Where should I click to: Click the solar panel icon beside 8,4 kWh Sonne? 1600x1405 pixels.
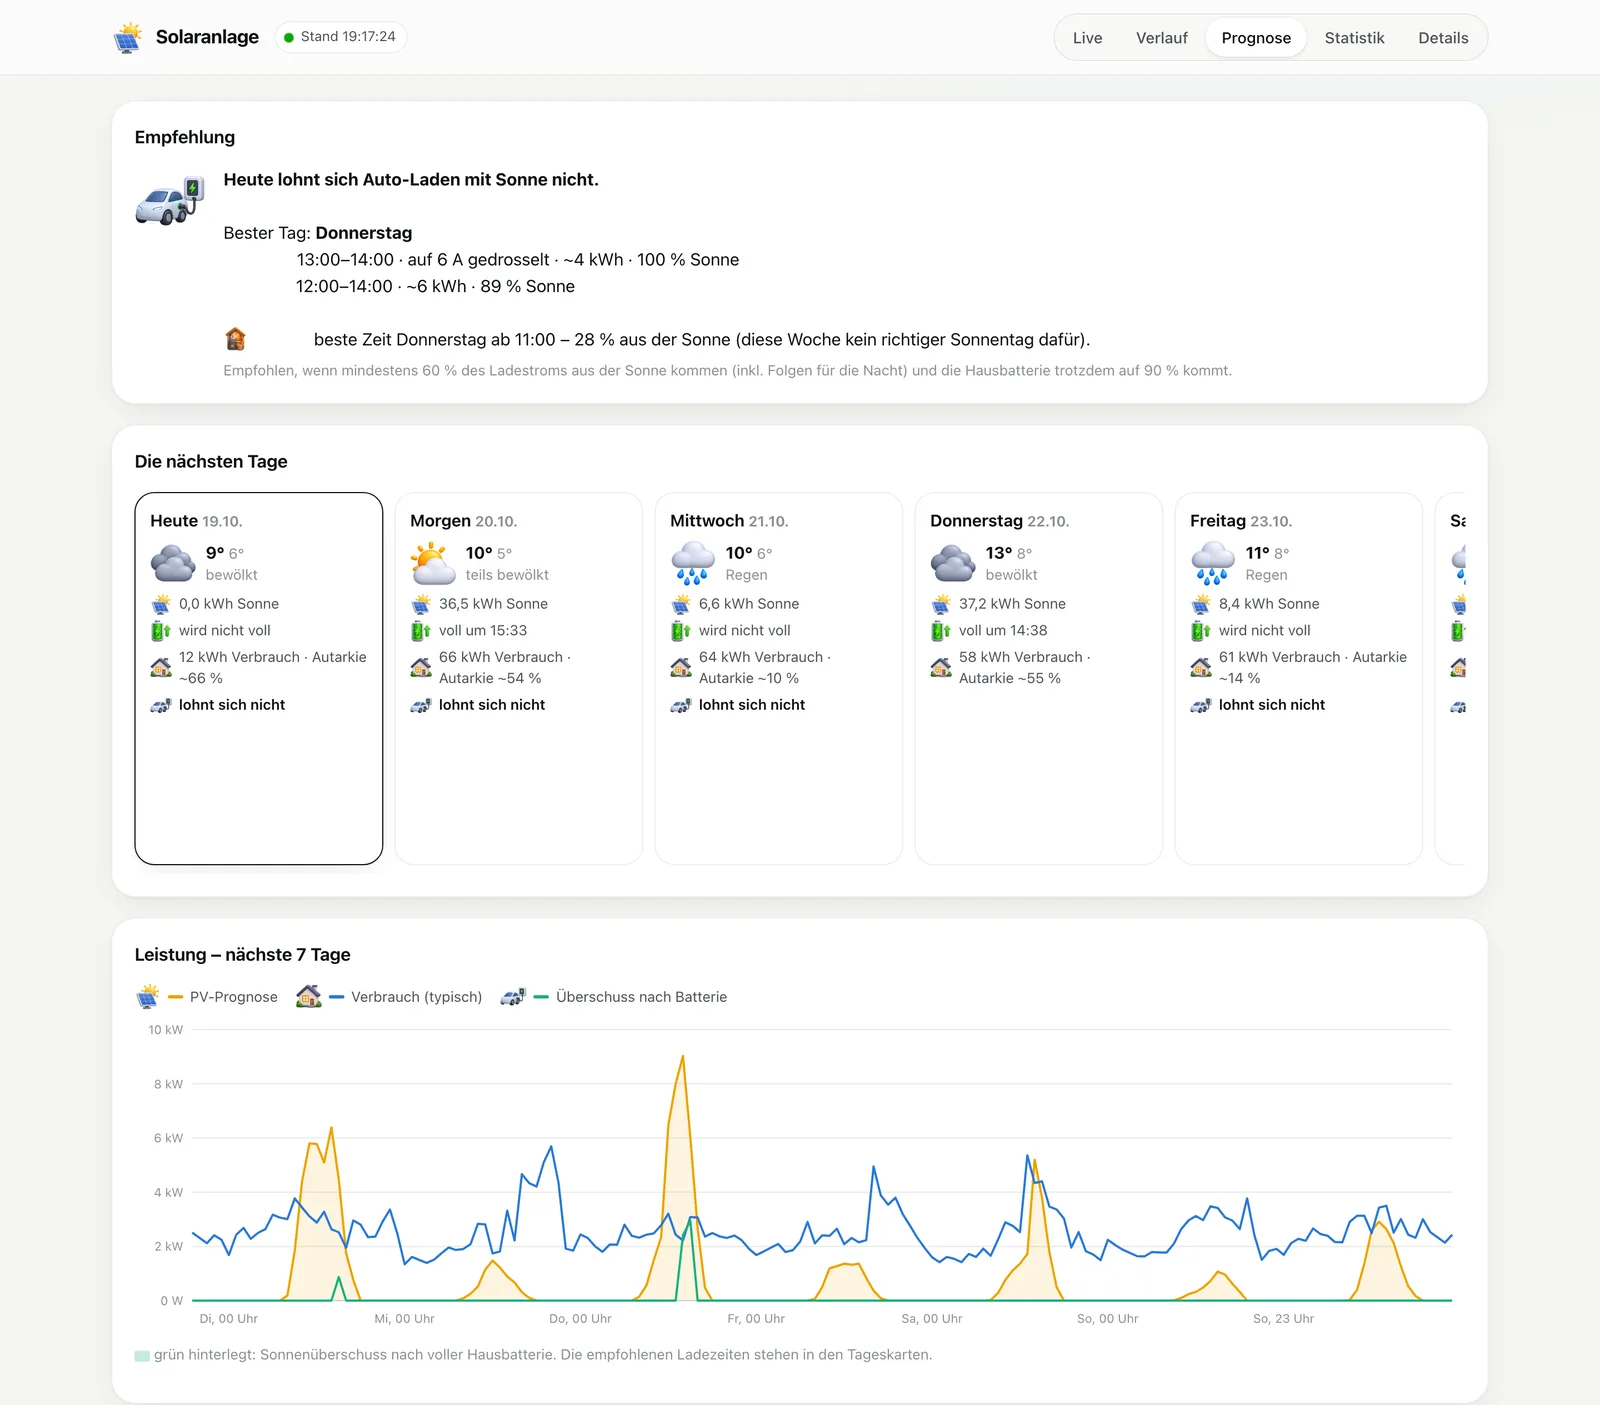(x=1201, y=604)
